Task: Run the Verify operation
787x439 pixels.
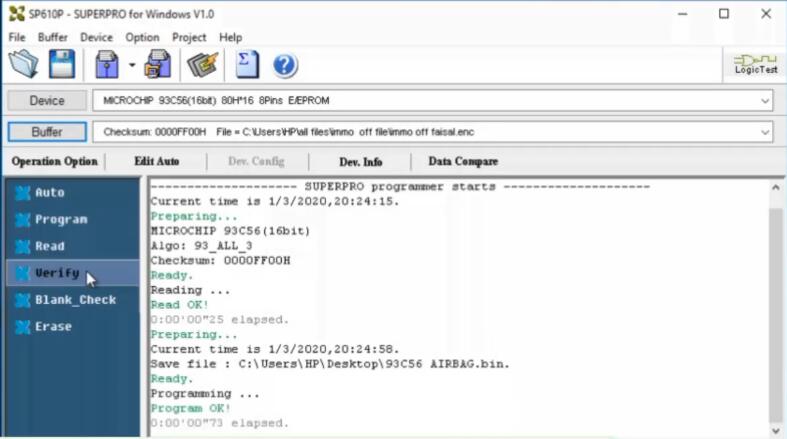Action: click(x=73, y=273)
